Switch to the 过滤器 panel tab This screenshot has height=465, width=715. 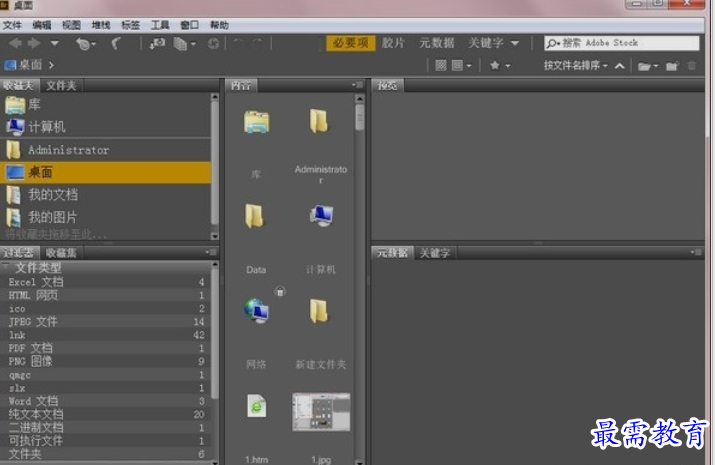click(19, 253)
